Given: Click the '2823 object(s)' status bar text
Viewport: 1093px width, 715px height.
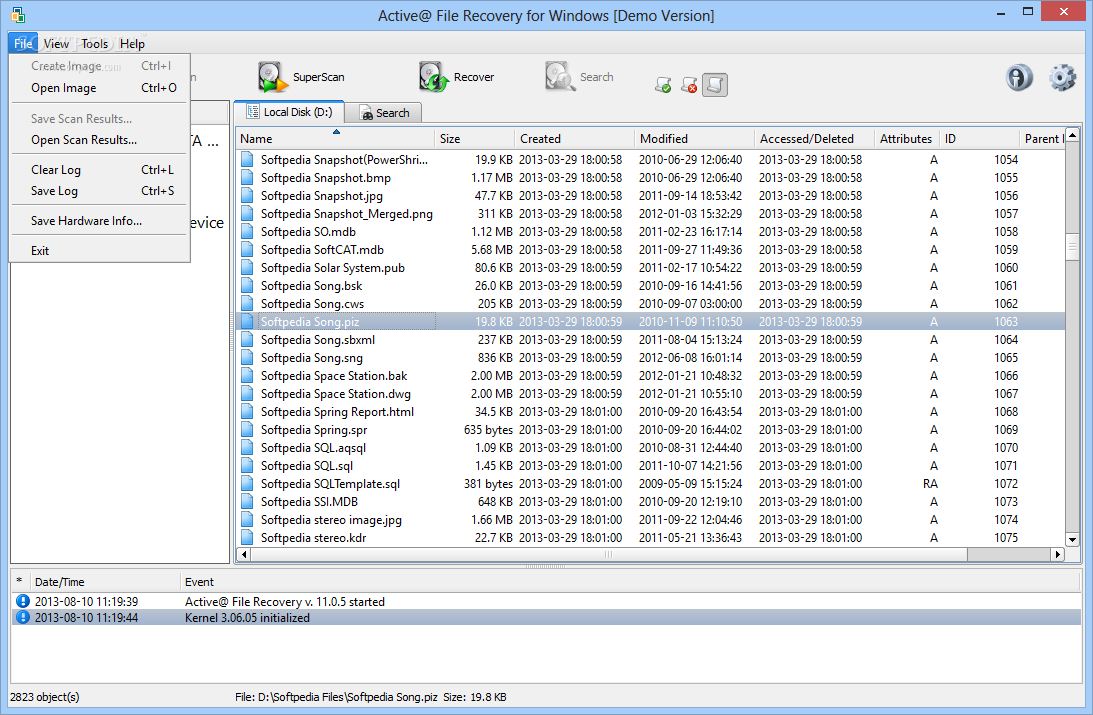Looking at the screenshot, I should (45, 697).
